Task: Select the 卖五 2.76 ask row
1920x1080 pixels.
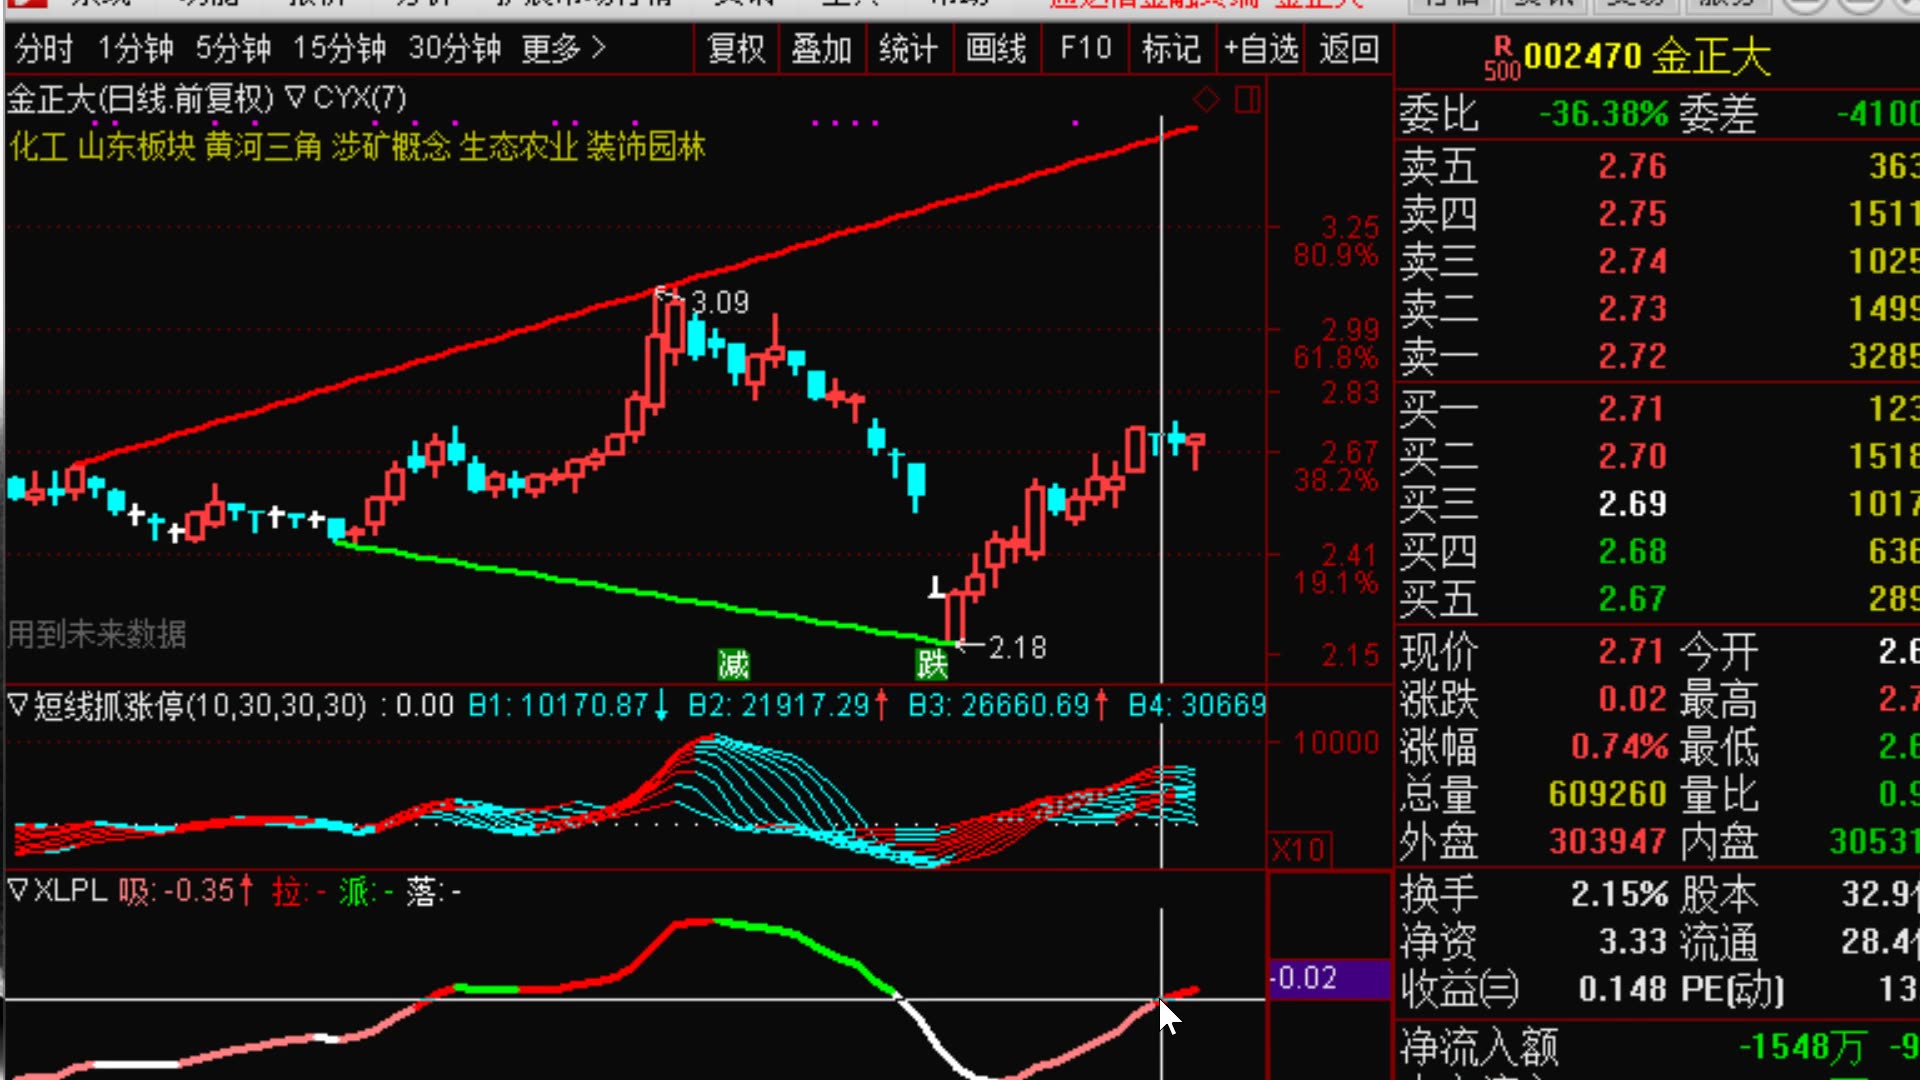Action: pos(1658,166)
